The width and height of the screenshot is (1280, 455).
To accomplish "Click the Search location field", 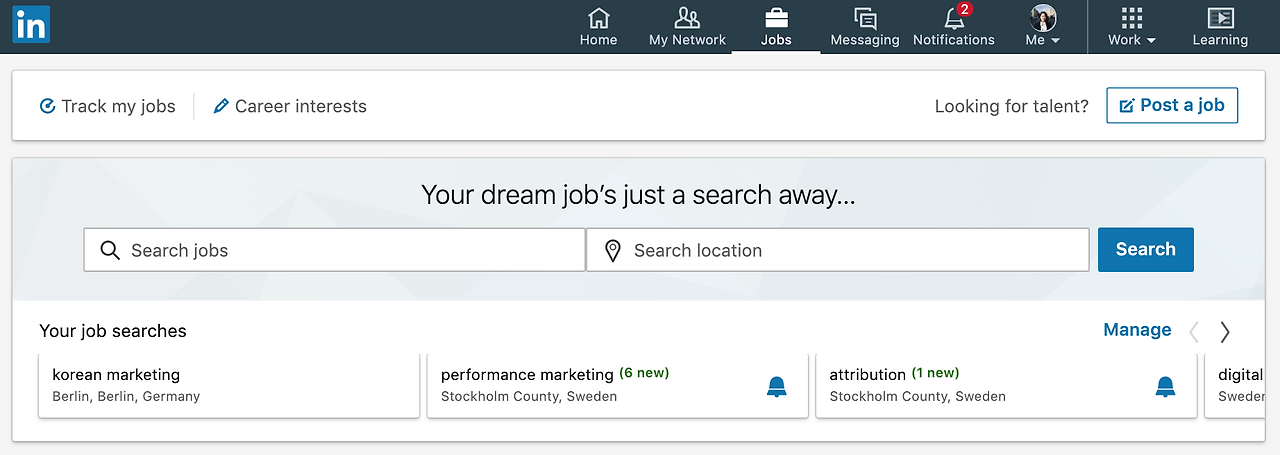I will (x=850, y=250).
